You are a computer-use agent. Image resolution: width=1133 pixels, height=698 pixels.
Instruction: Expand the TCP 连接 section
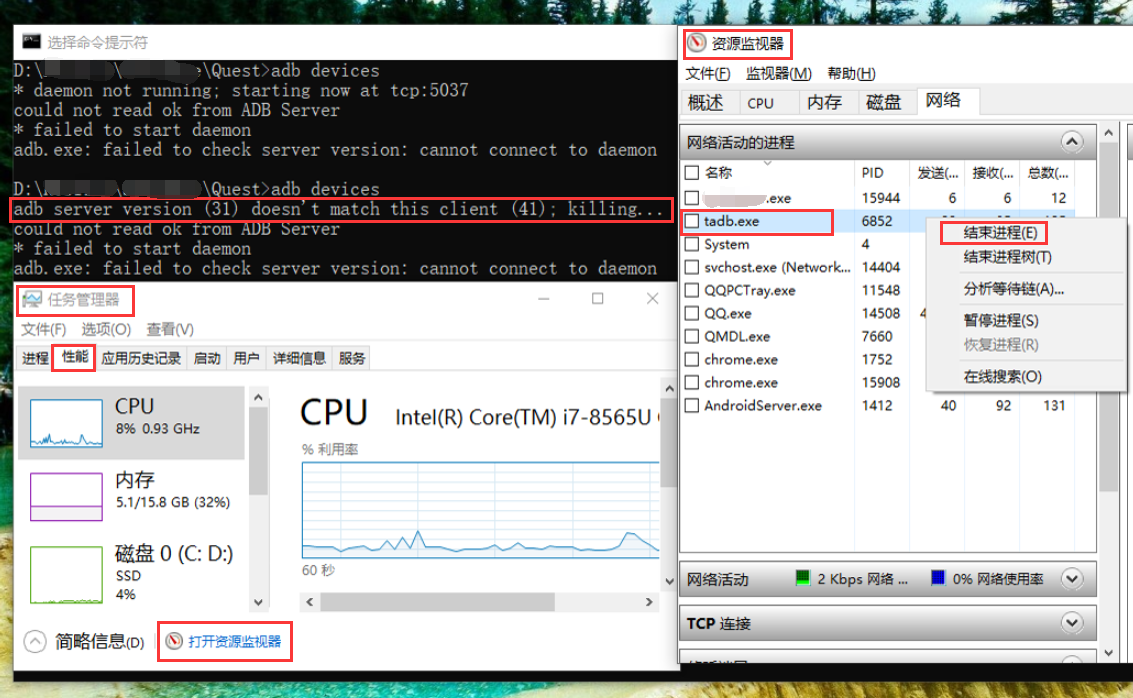click(x=1071, y=623)
